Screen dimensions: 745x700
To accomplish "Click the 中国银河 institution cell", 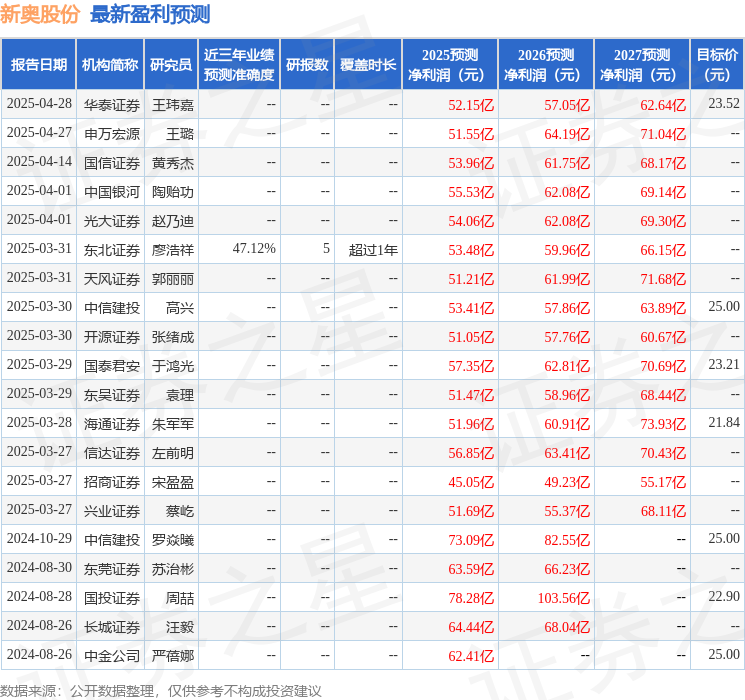I will (x=112, y=192).
